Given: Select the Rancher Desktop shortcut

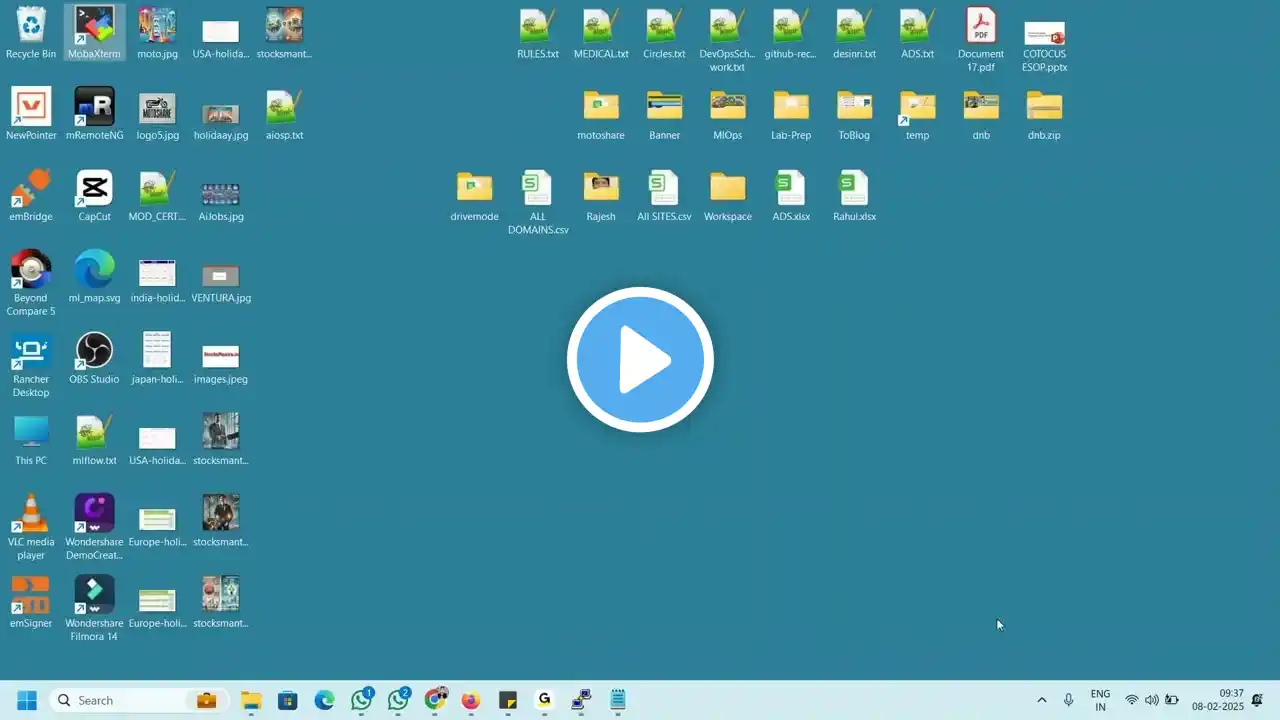Looking at the screenshot, I should point(31,364).
